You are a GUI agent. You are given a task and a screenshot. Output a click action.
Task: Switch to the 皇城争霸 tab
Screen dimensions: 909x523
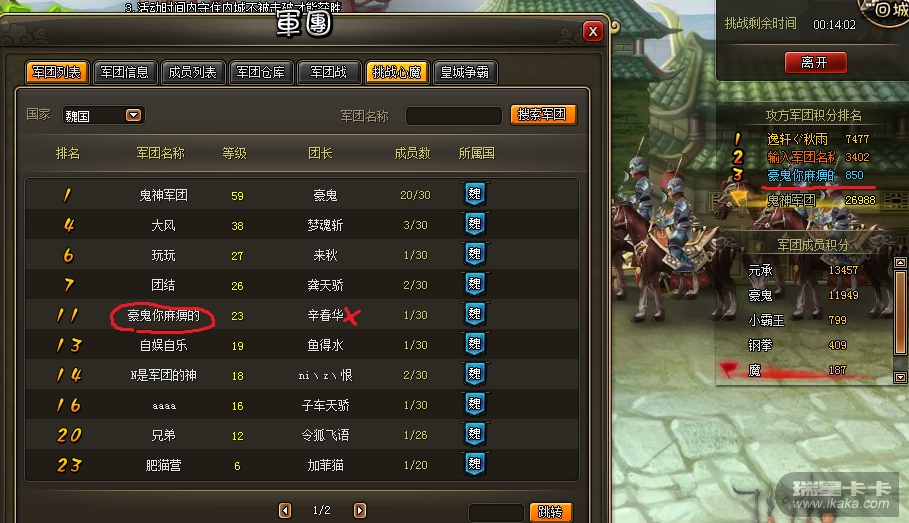pos(465,72)
